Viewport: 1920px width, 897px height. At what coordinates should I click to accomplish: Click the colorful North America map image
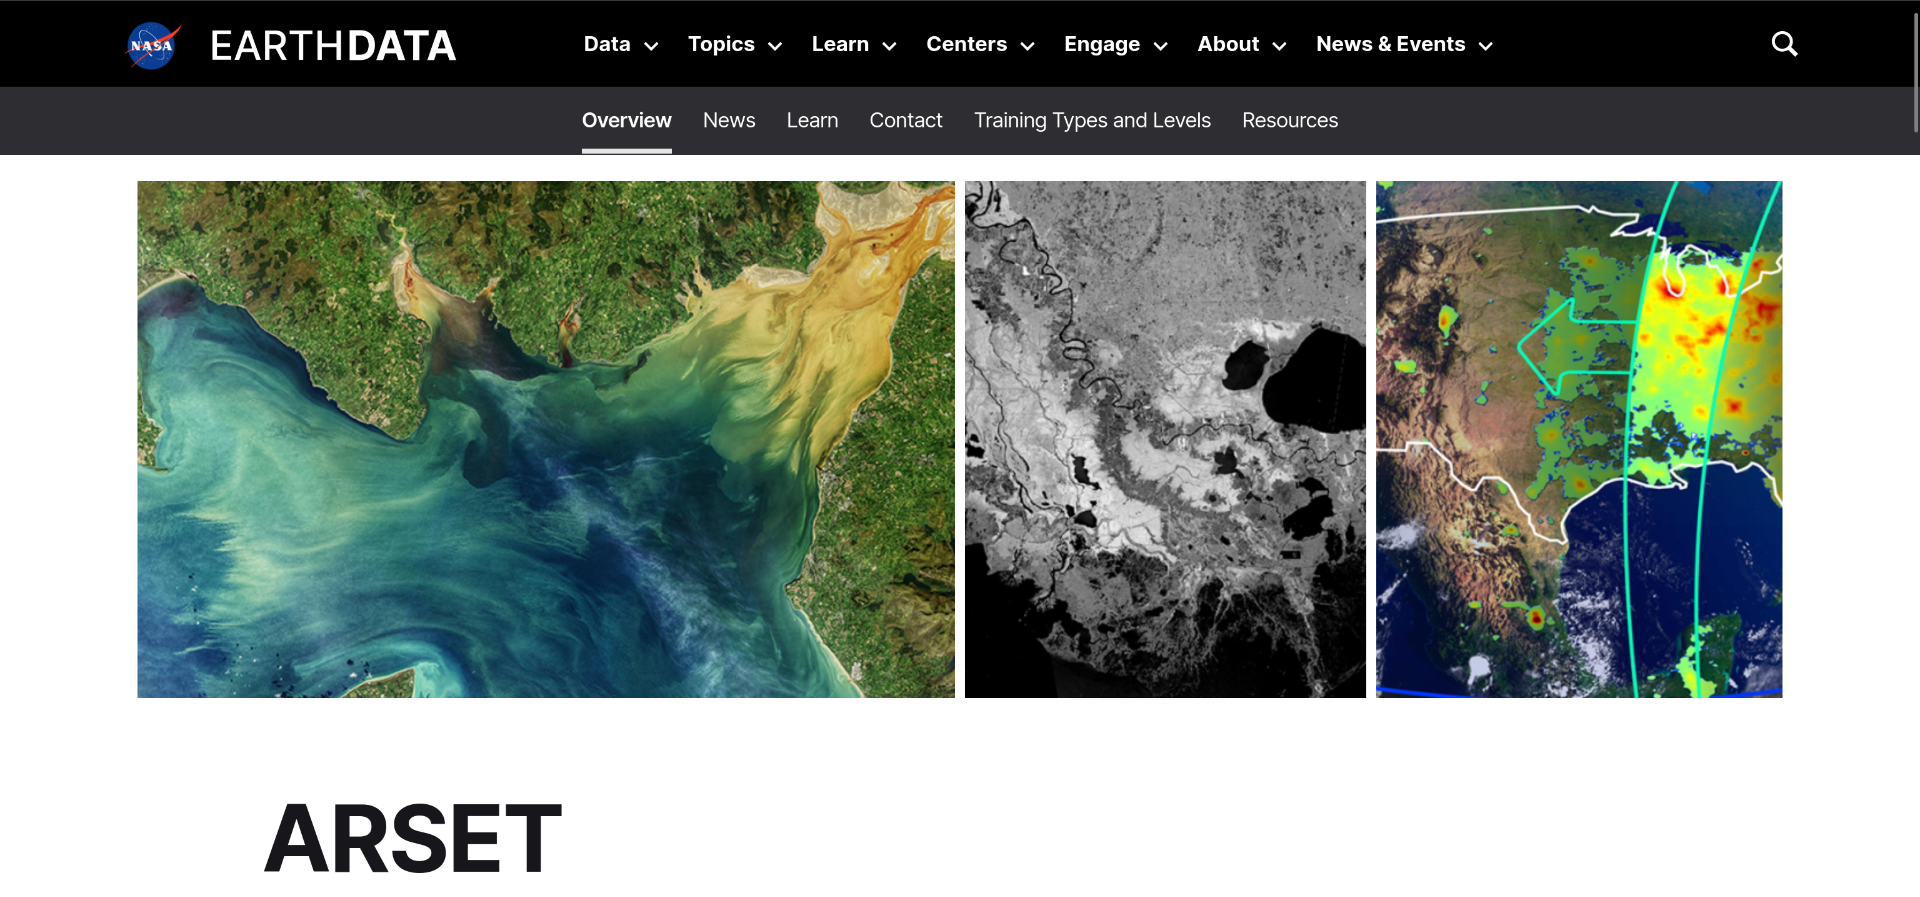[x=1578, y=439]
